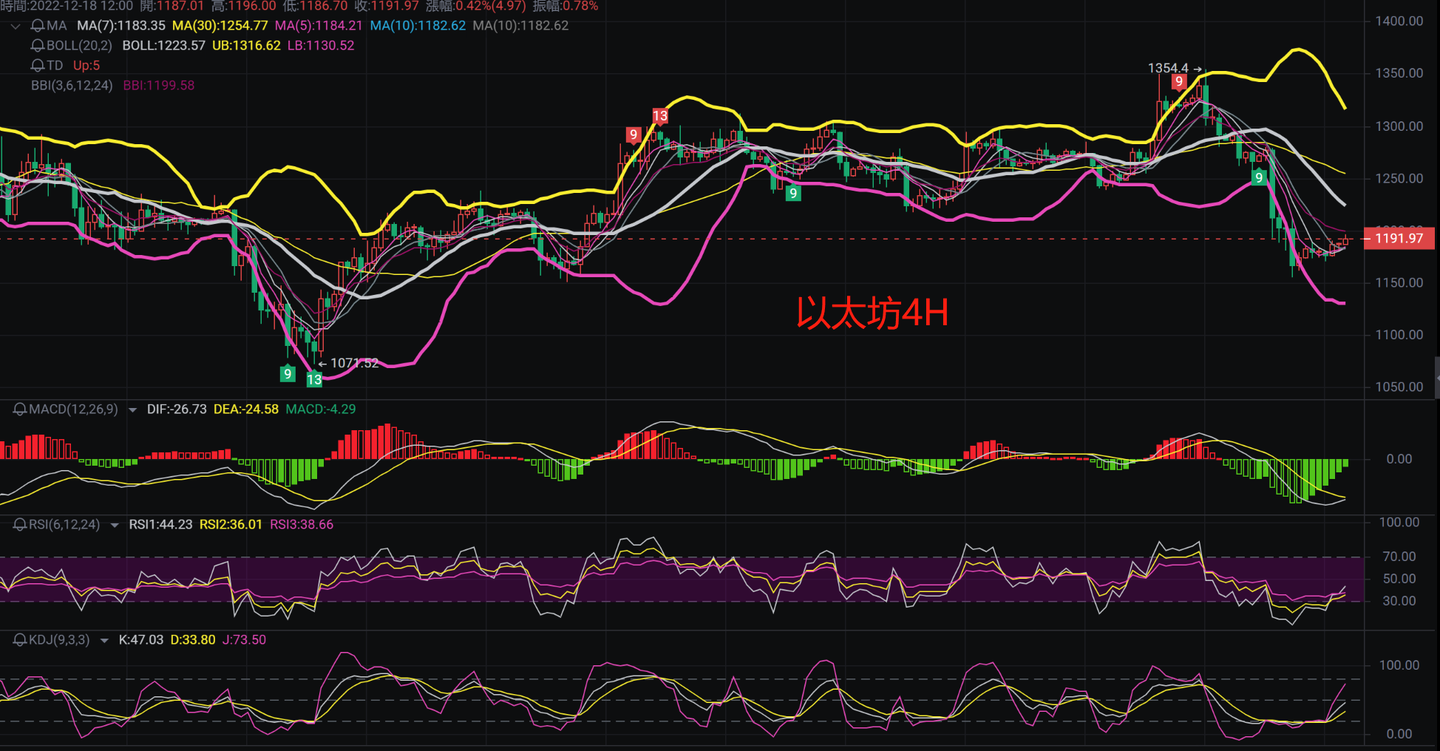The height and width of the screenshot is (751, 1440).
Task: Click the RSI3:38.66 value
Action: coord(302,524)
